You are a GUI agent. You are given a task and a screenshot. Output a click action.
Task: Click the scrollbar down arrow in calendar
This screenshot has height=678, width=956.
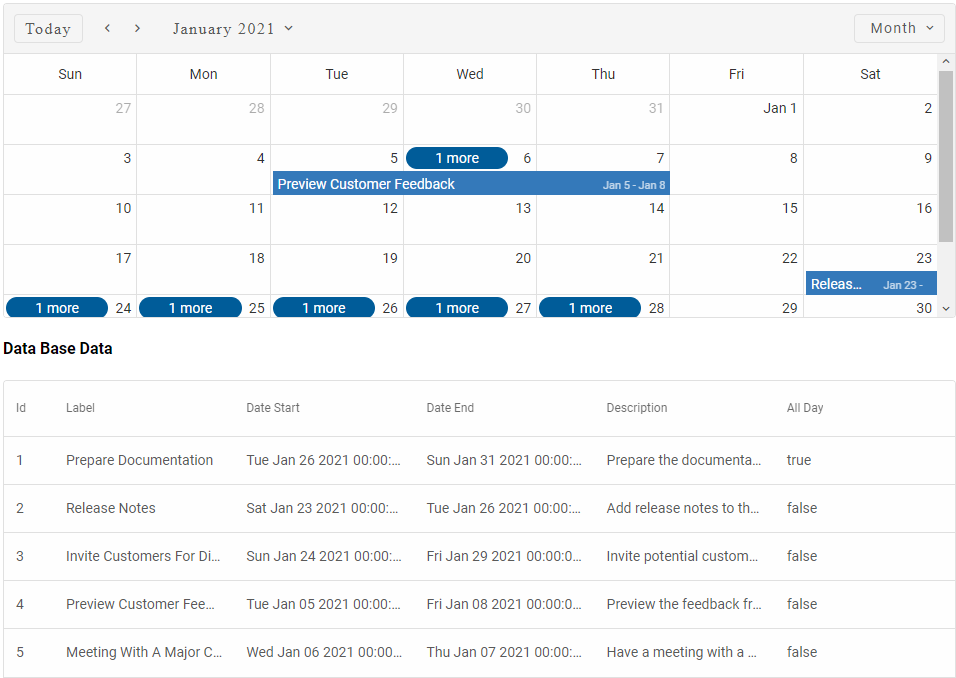pyautogui.click(x=946, y=308)
